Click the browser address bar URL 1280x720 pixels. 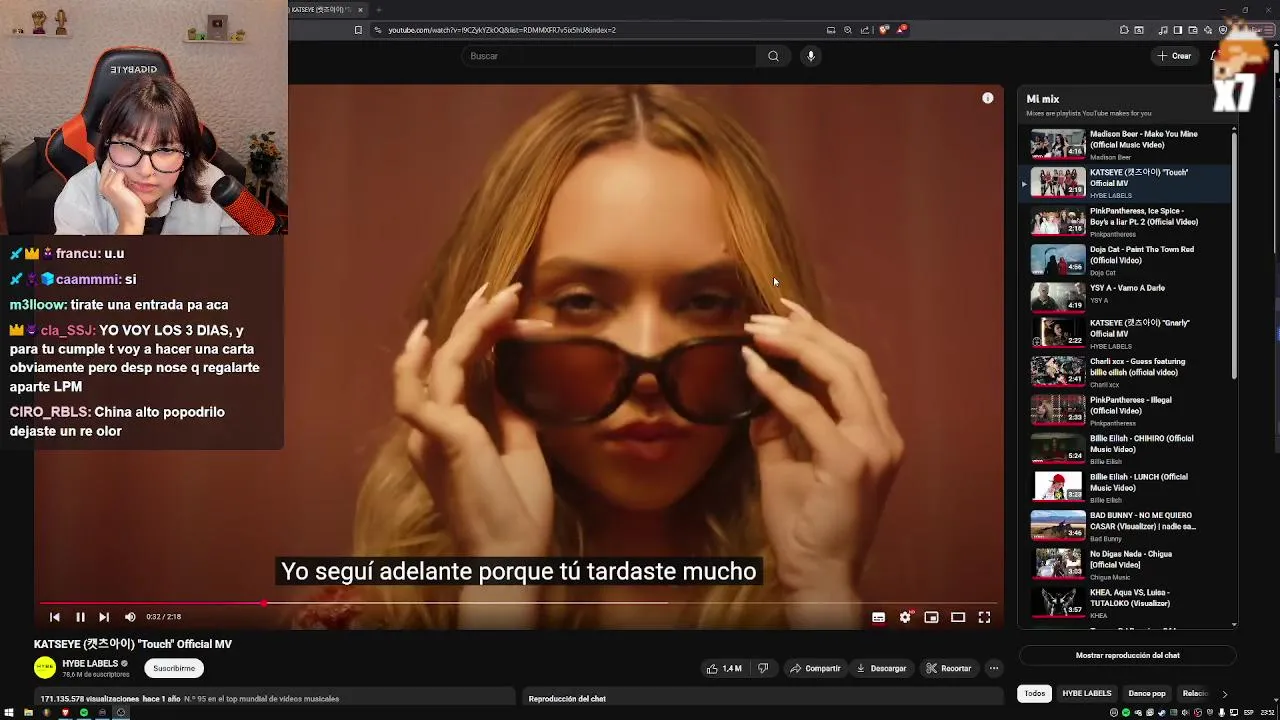[x=502, y=30]
